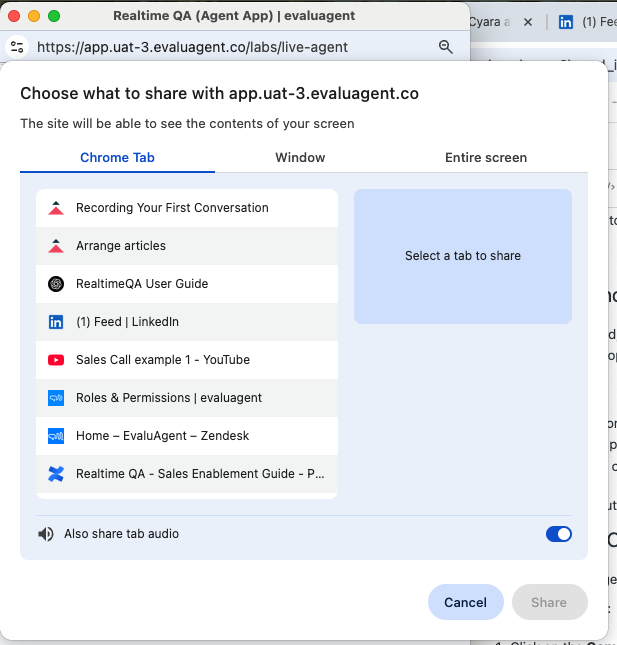Click the Home EvaluAgent Zendesk favicon
Image resolution: width=617 pixels, height=645 pixels.
(56, 436)
